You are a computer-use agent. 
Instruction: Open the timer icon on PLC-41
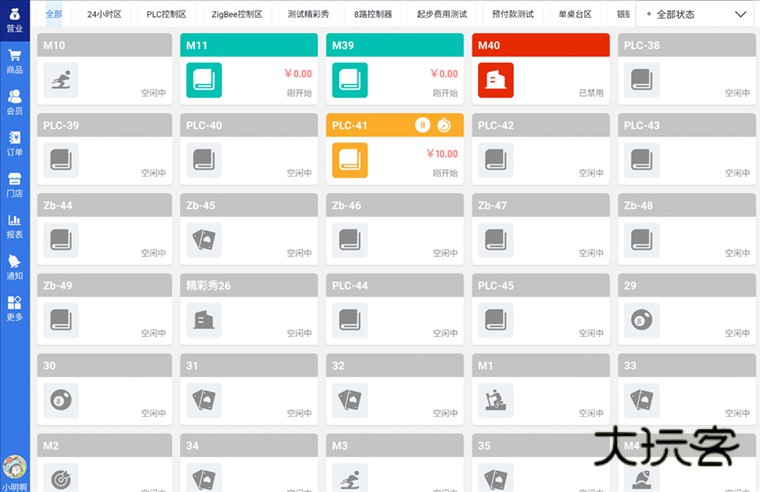[x=443, y=125]
